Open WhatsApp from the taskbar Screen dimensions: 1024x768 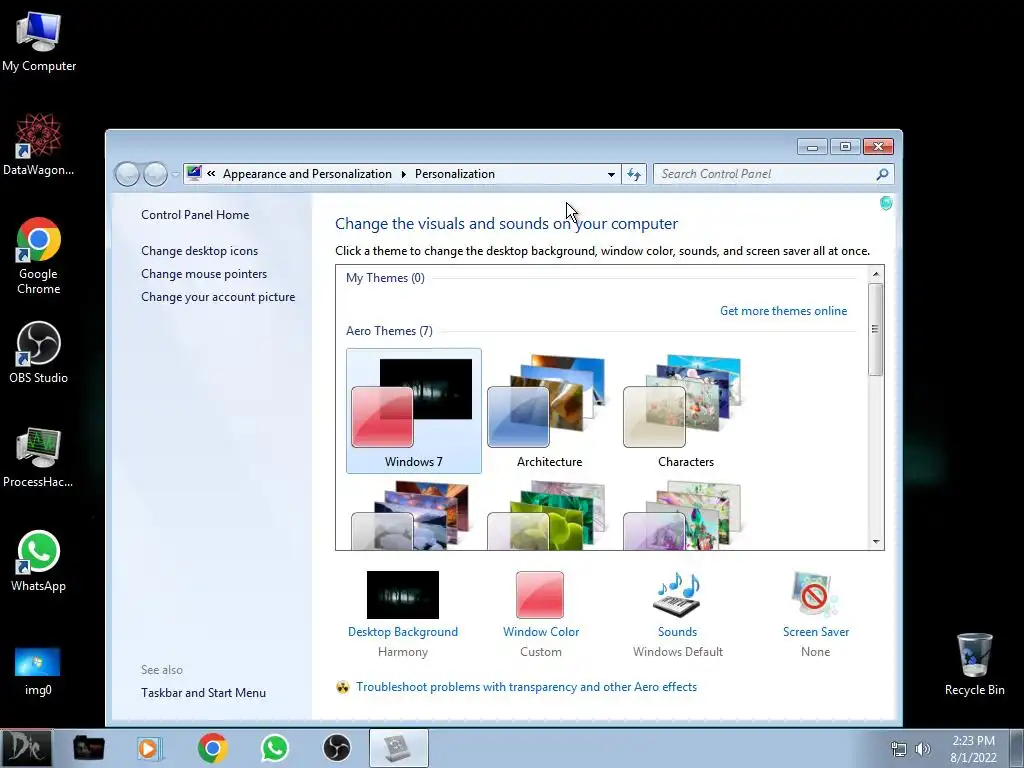pos(274,748)
